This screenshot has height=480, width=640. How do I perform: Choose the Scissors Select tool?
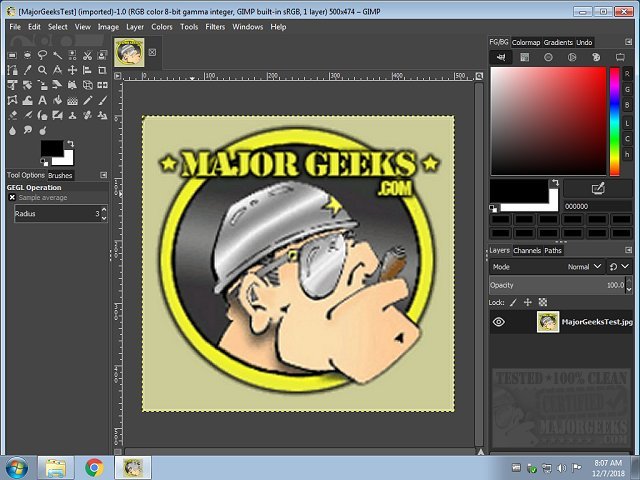87,55
